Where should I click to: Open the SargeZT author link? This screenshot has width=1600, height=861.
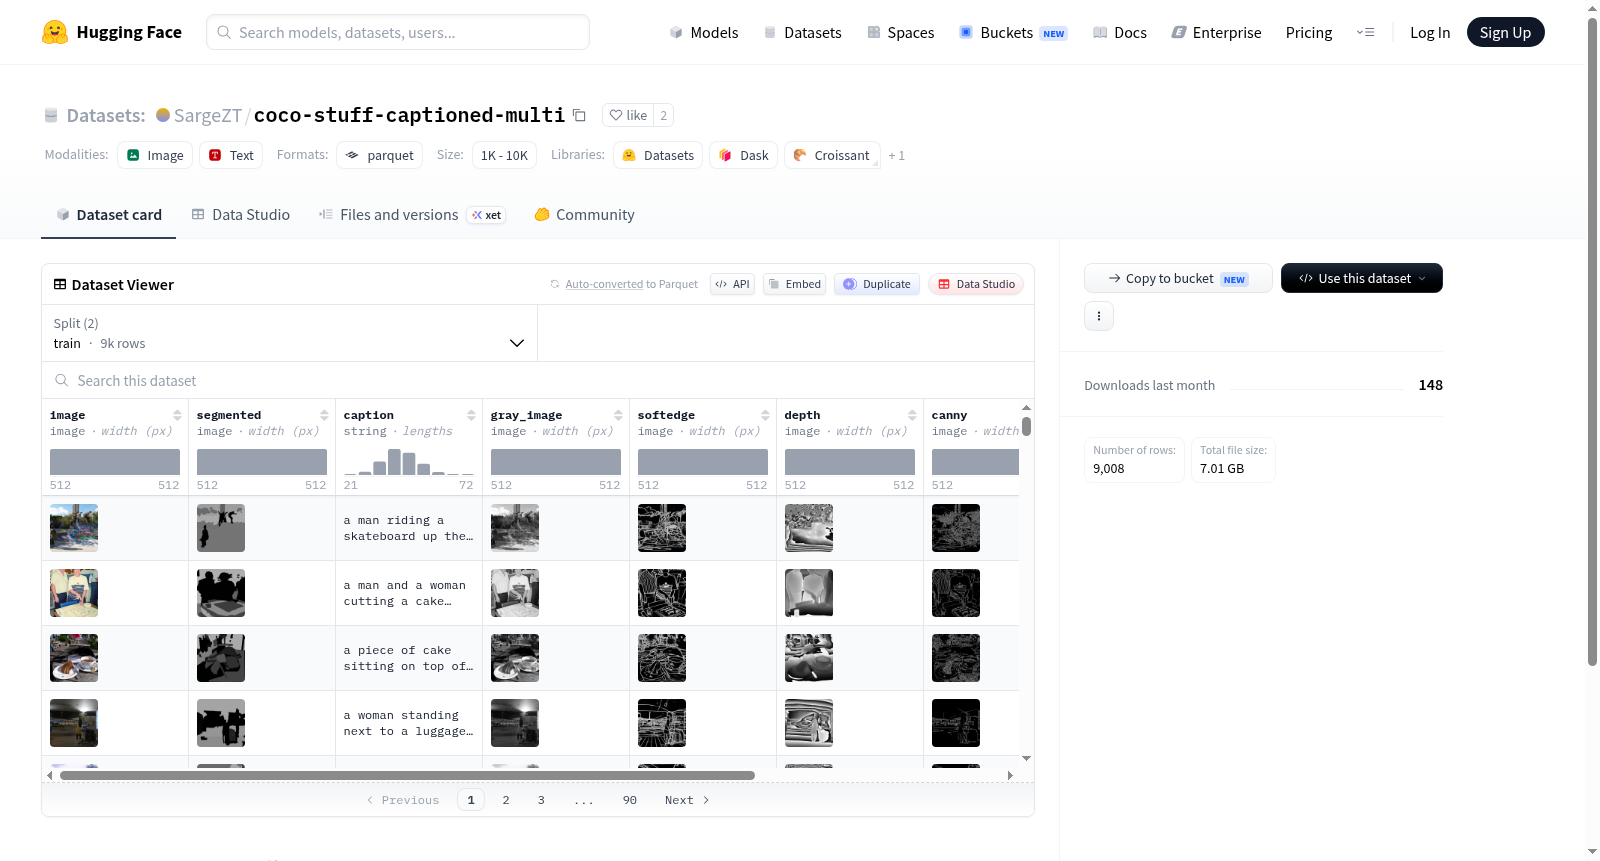208,115
